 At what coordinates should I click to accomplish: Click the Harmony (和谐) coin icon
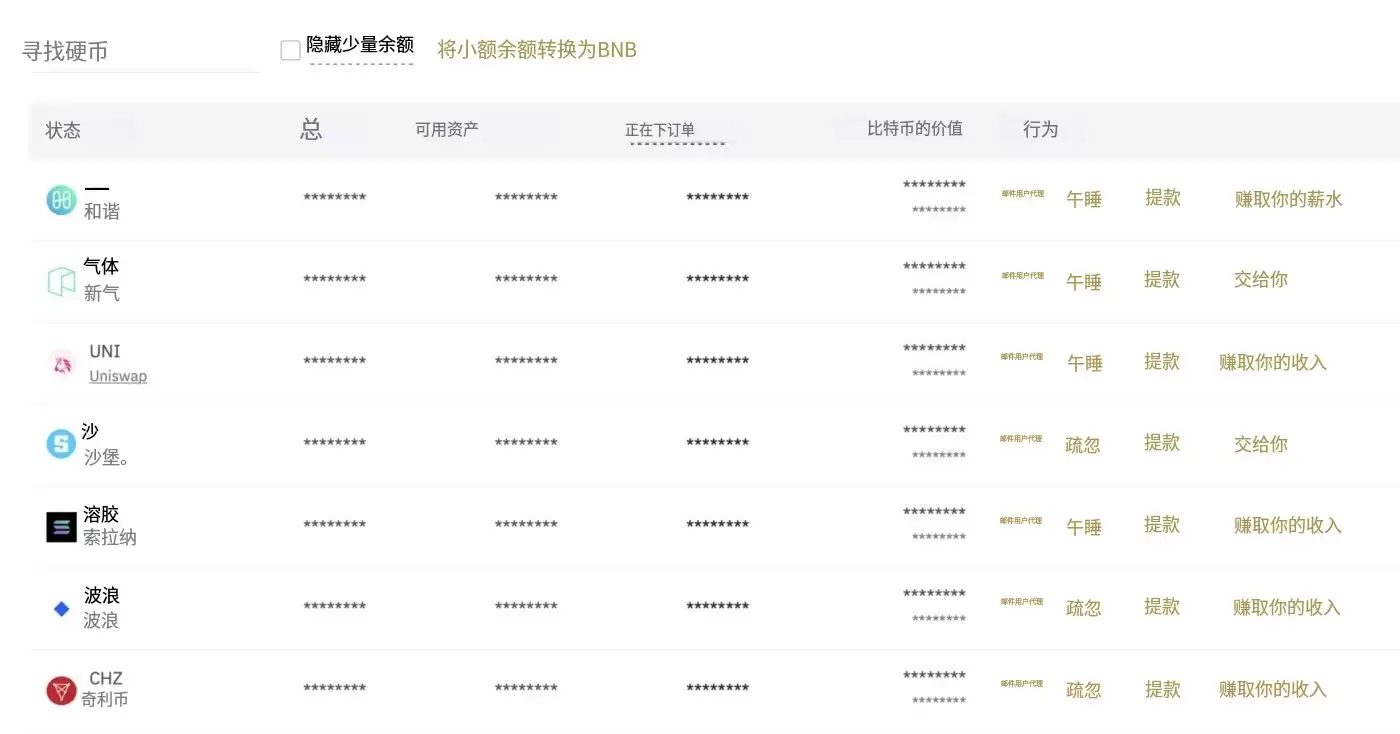(61, 200)
